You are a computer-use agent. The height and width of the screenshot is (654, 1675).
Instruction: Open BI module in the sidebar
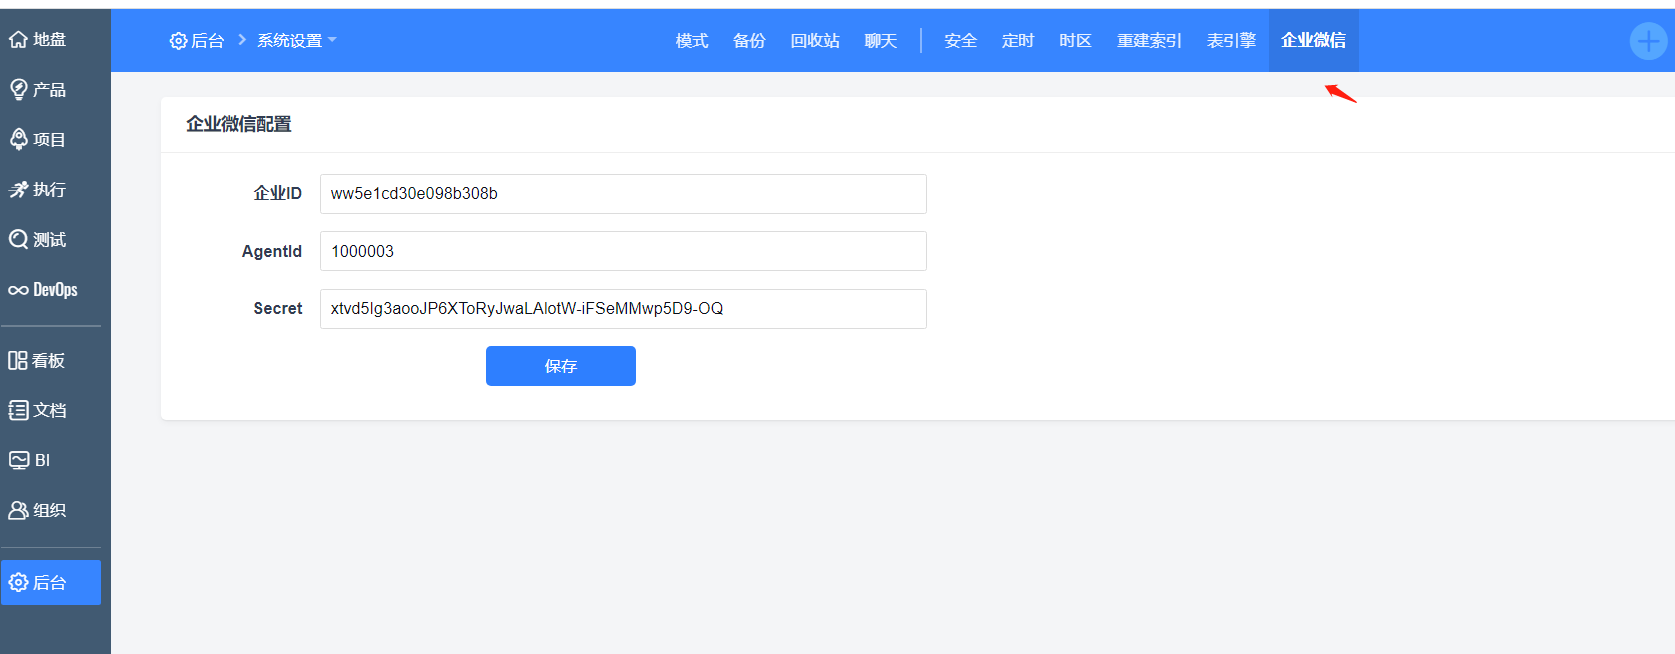click(x=30, y=461)
